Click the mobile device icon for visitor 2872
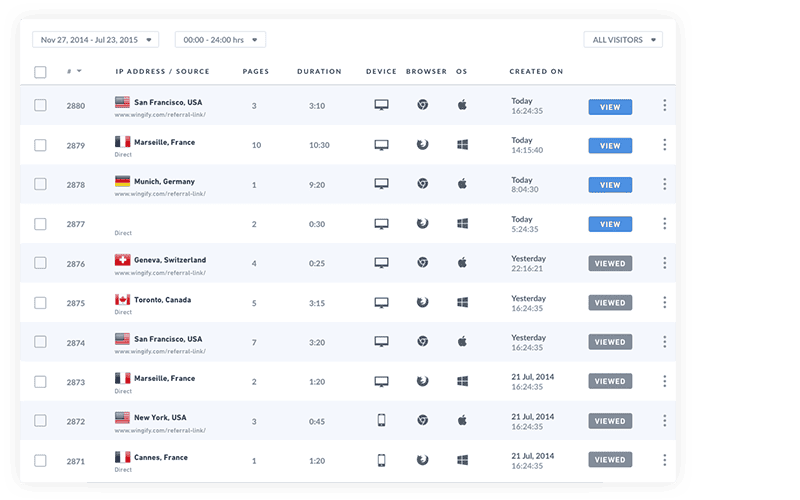The width and height of the screenshot is (800, 500). pyautogui.click(x=381, y=420)
